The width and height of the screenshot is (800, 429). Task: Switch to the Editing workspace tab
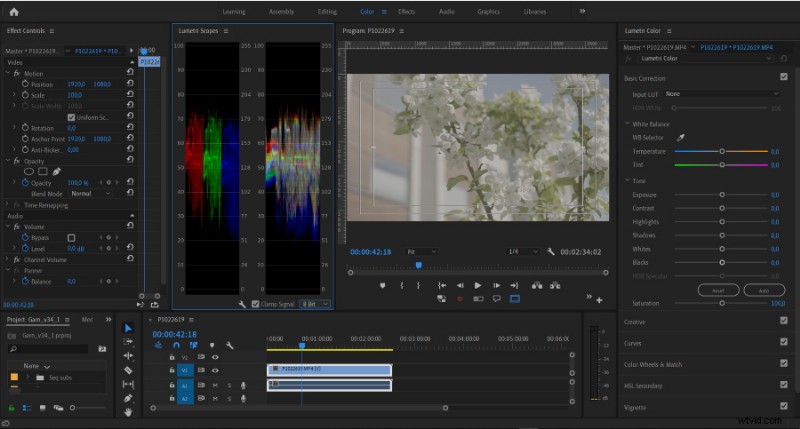tap(326, 11)
